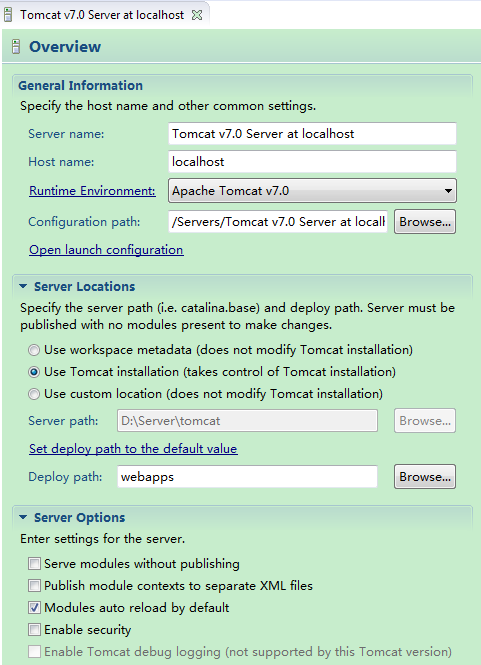
Task: Toggle the Enable security checkbox
Action: click(x=34, y=630)
